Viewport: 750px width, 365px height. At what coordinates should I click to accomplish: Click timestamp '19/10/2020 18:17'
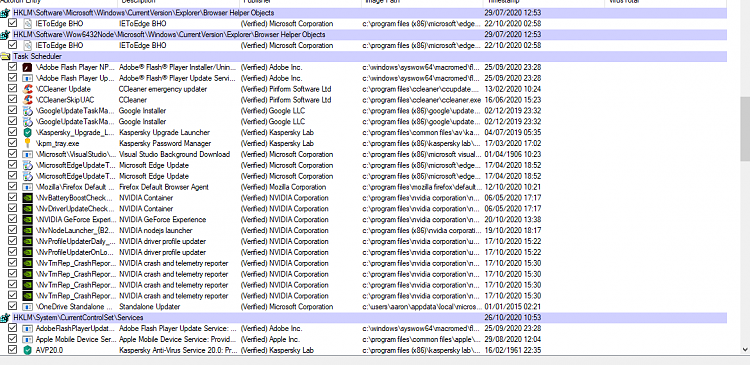[512, 231]
